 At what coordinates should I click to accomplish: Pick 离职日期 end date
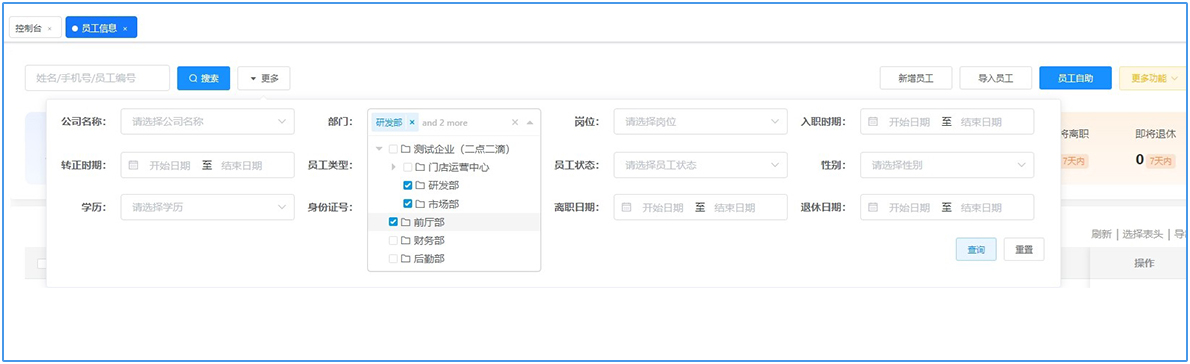coord(735,207)
